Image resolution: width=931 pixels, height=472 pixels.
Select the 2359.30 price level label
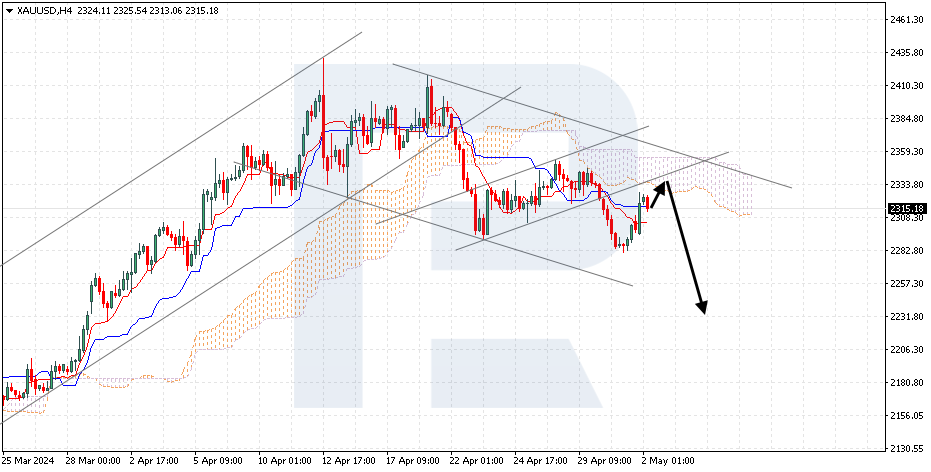905,152
